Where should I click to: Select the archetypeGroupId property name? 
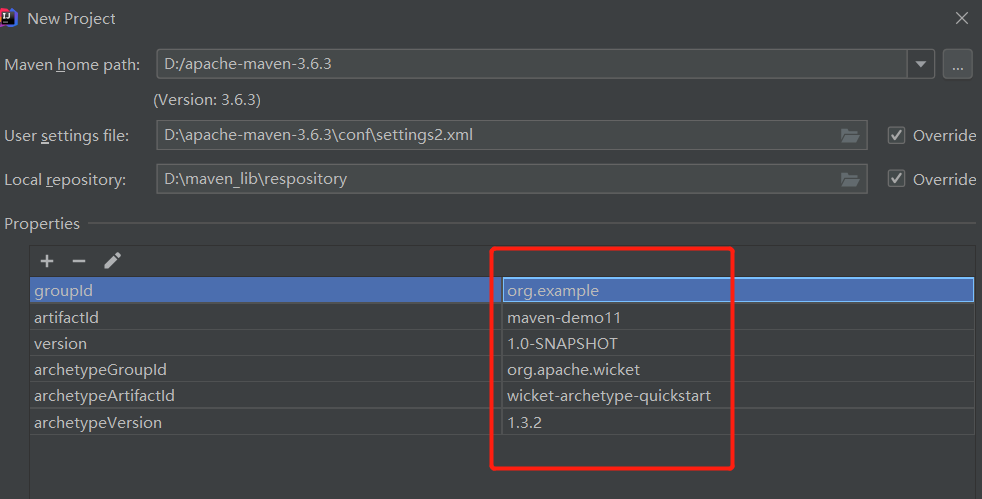click(100, 370)
